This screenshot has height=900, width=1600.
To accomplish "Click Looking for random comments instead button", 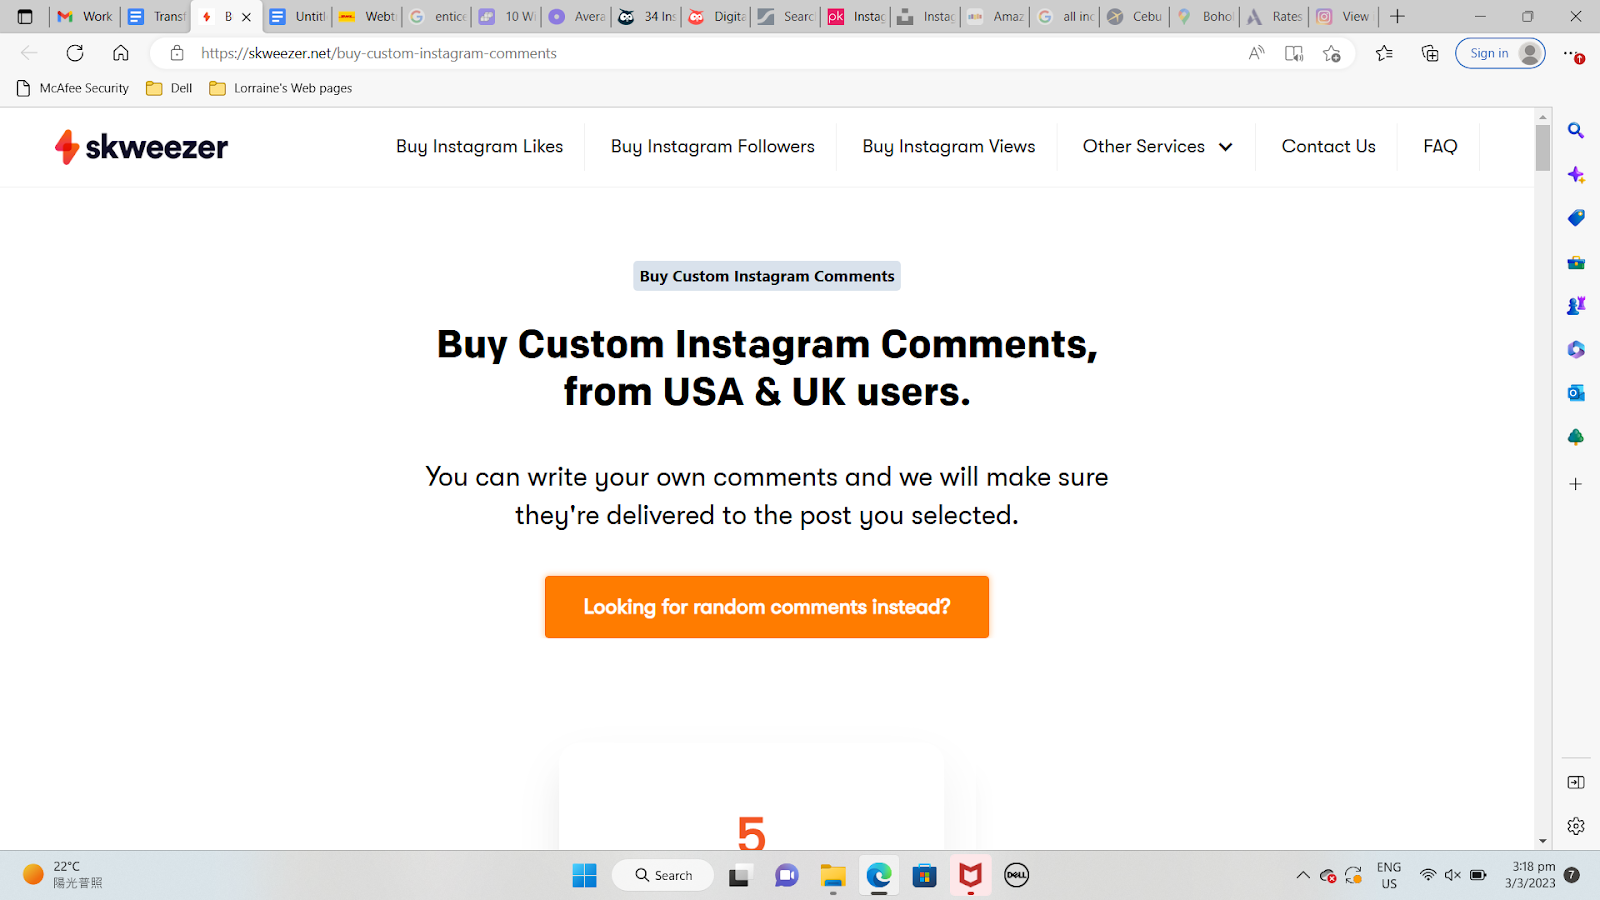I will pos(767,607).
